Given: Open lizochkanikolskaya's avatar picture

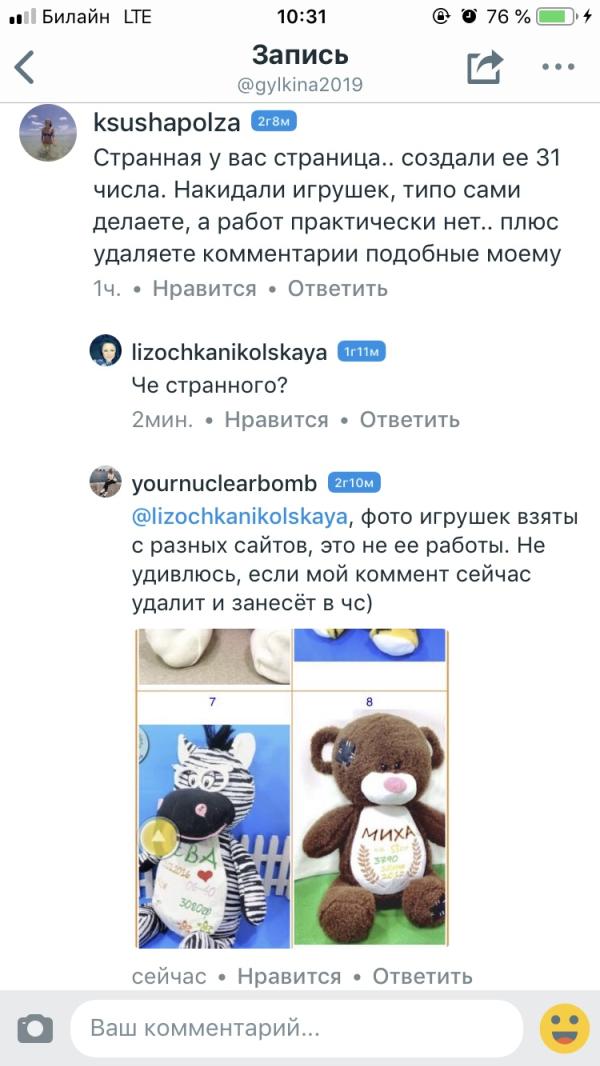Looking at the screenshot, I should [106, 350].
